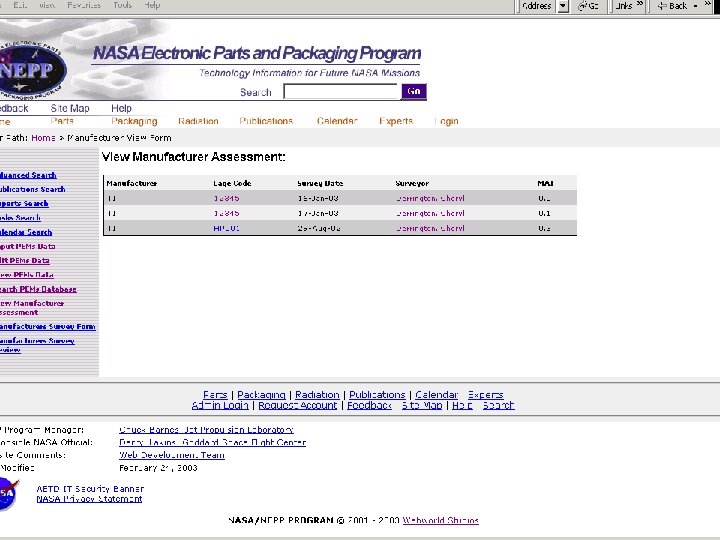720x540 pixels.
Task: Click the Cage Code column header
Action: (232, 183)
